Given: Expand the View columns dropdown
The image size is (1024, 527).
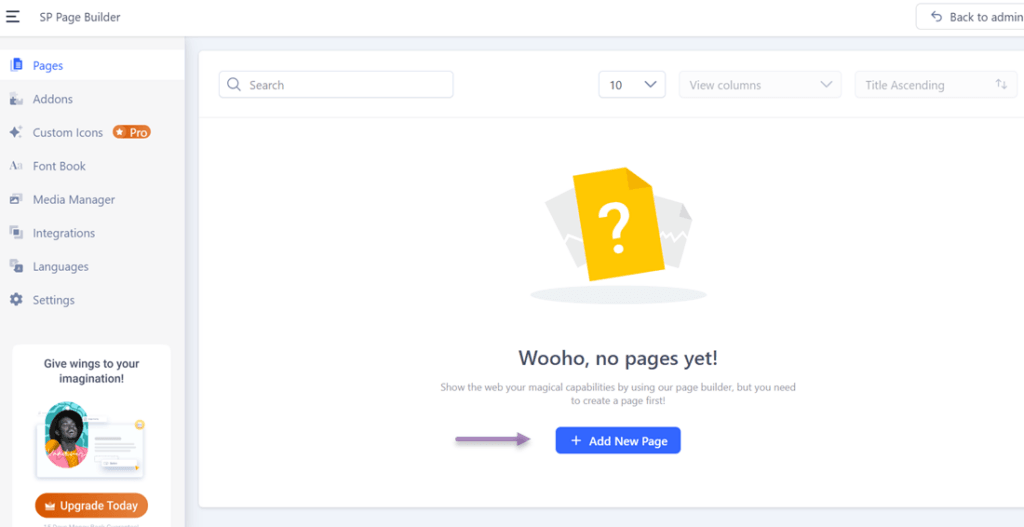Looking at the screenshot, I should pyautogui.click(x=760, y=85).
